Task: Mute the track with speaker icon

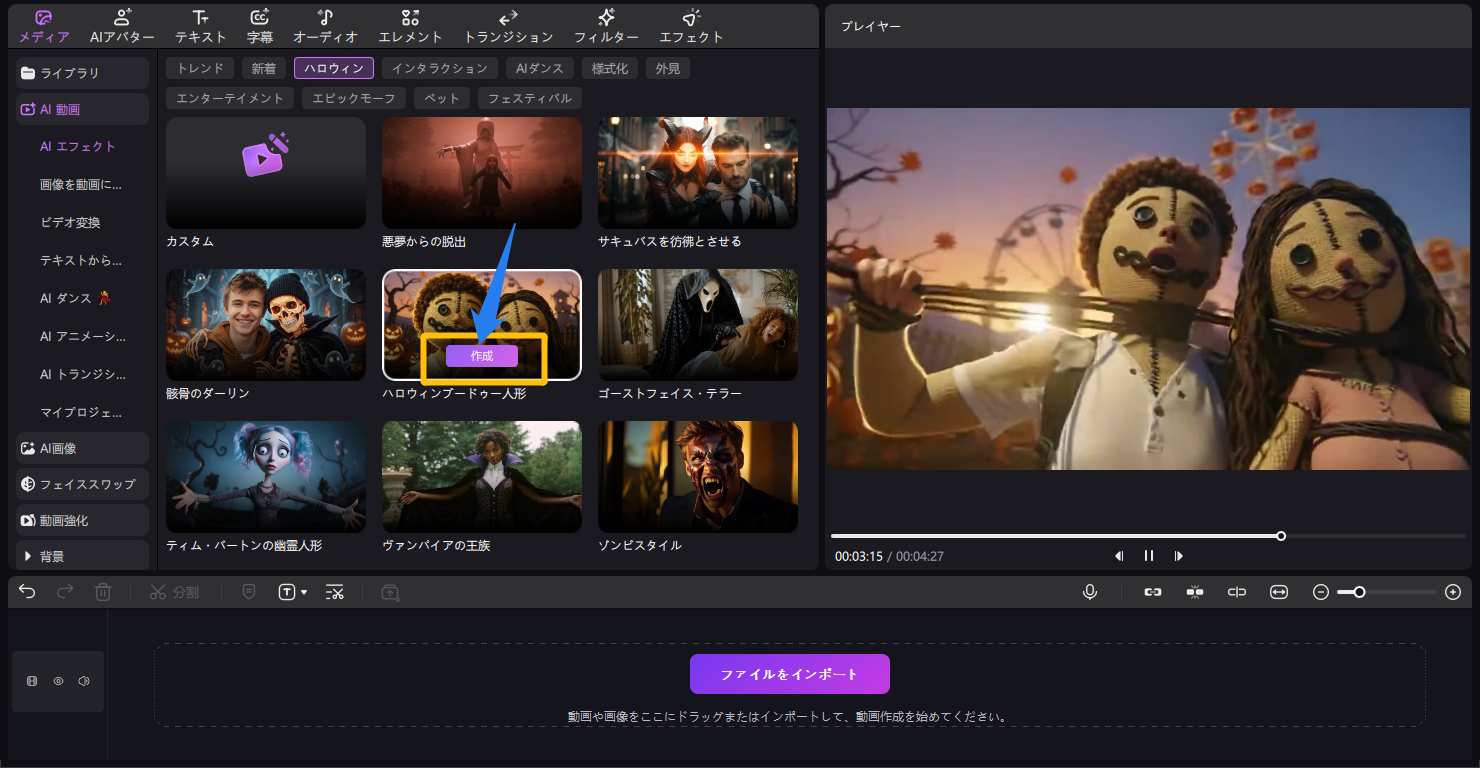Action: [84, 681]
